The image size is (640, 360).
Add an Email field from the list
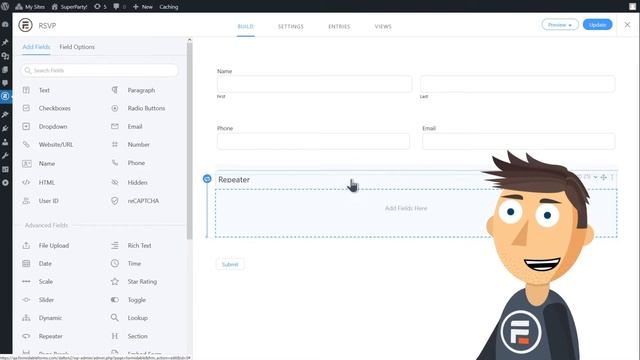(x=135, y=127)
